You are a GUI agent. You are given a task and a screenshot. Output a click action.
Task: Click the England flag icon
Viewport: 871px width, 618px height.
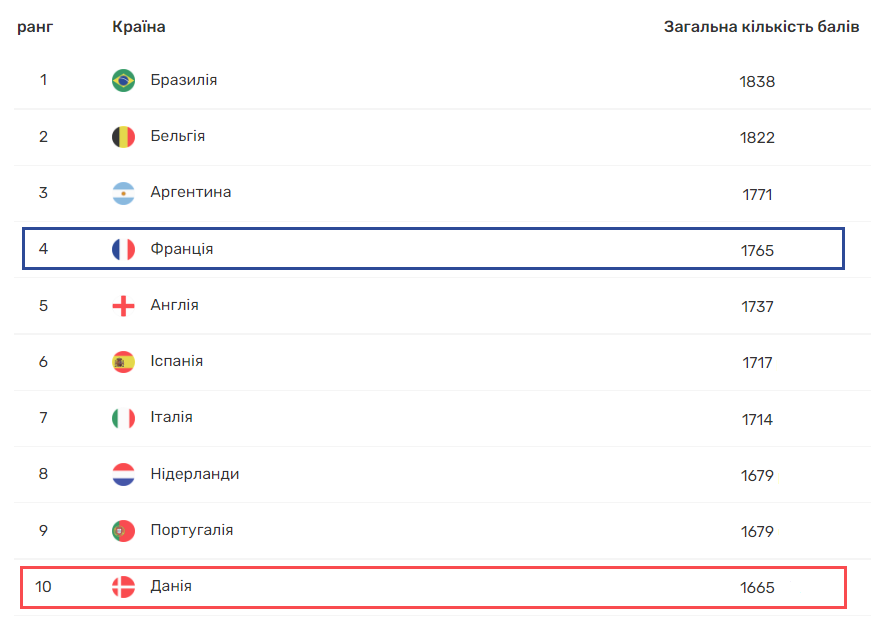pos(123,306)
